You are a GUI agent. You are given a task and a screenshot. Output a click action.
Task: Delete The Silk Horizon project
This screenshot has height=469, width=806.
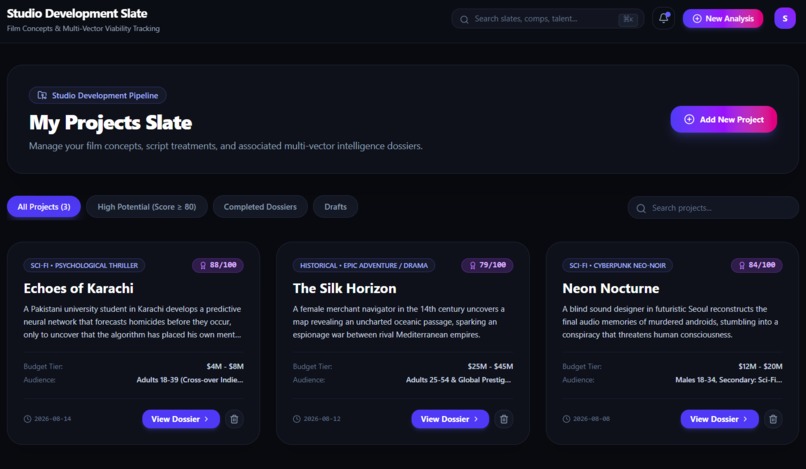click(504, 419)
